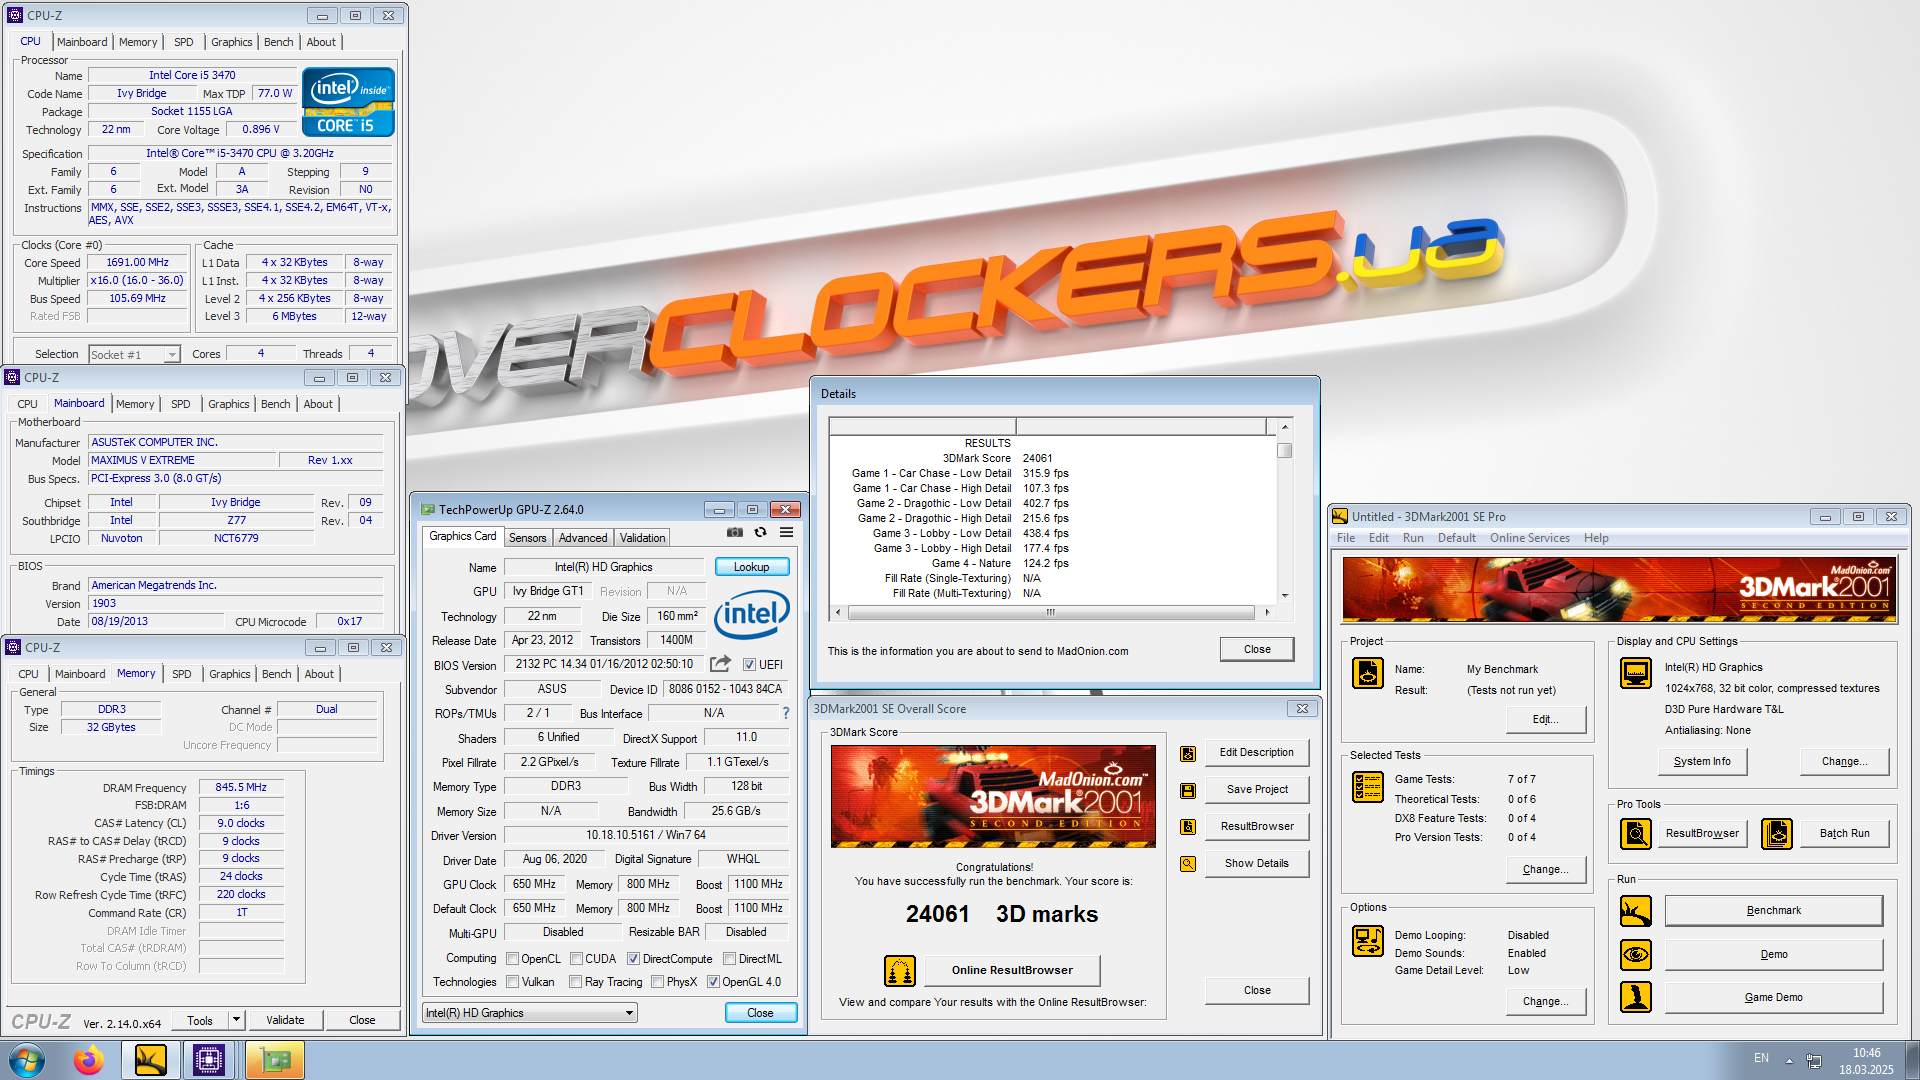Click taskbar clock showing 10:46
This screenshot has height=1080, width=1920.
coord(1866,1053)
